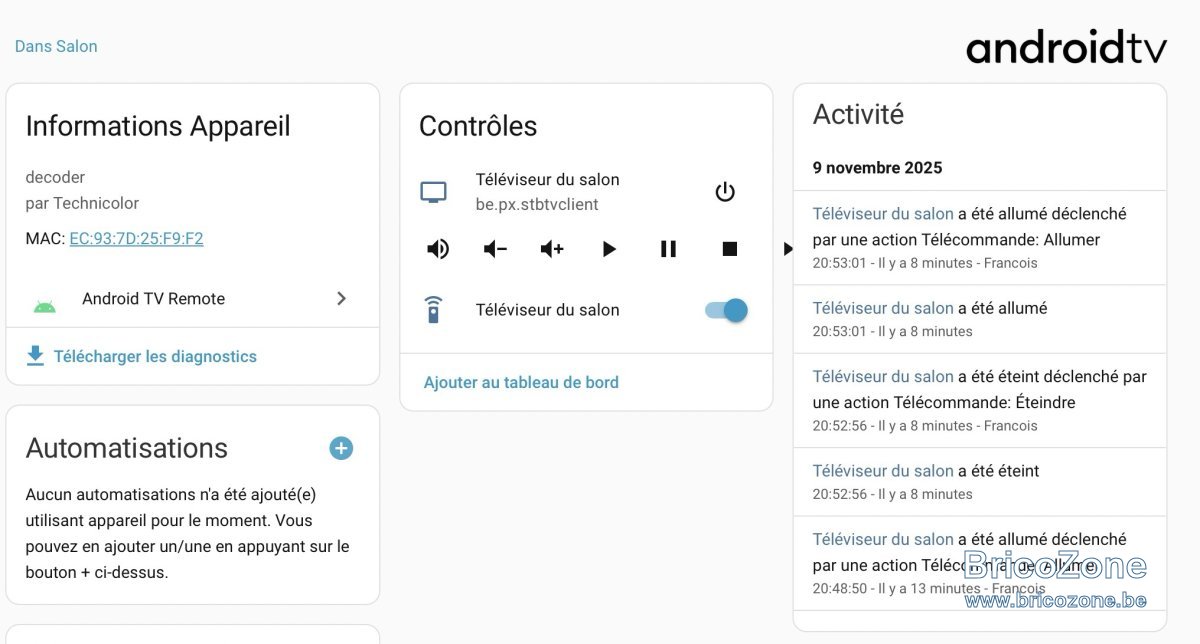Stop playback with the stop icon

pyautogui.click(x=730, y=249)
